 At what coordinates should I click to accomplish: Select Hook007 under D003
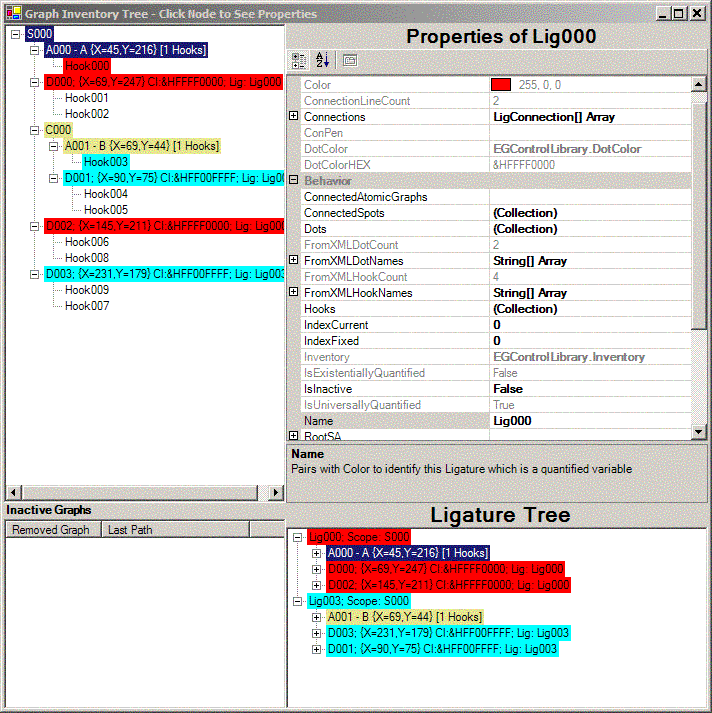tap(87, 306)
